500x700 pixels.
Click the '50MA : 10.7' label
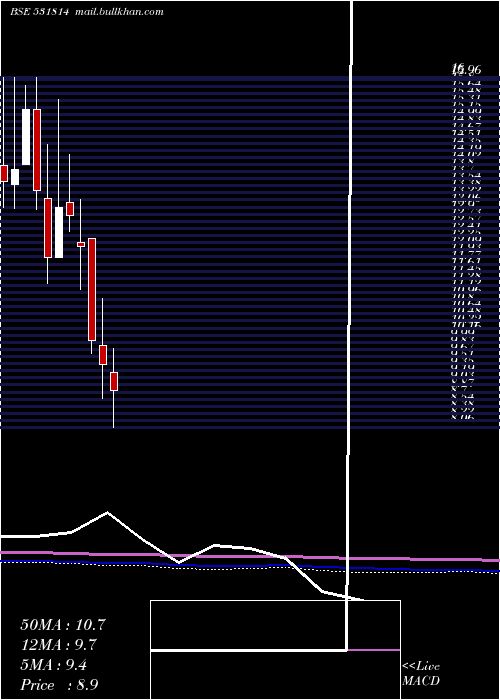(63, 625)
